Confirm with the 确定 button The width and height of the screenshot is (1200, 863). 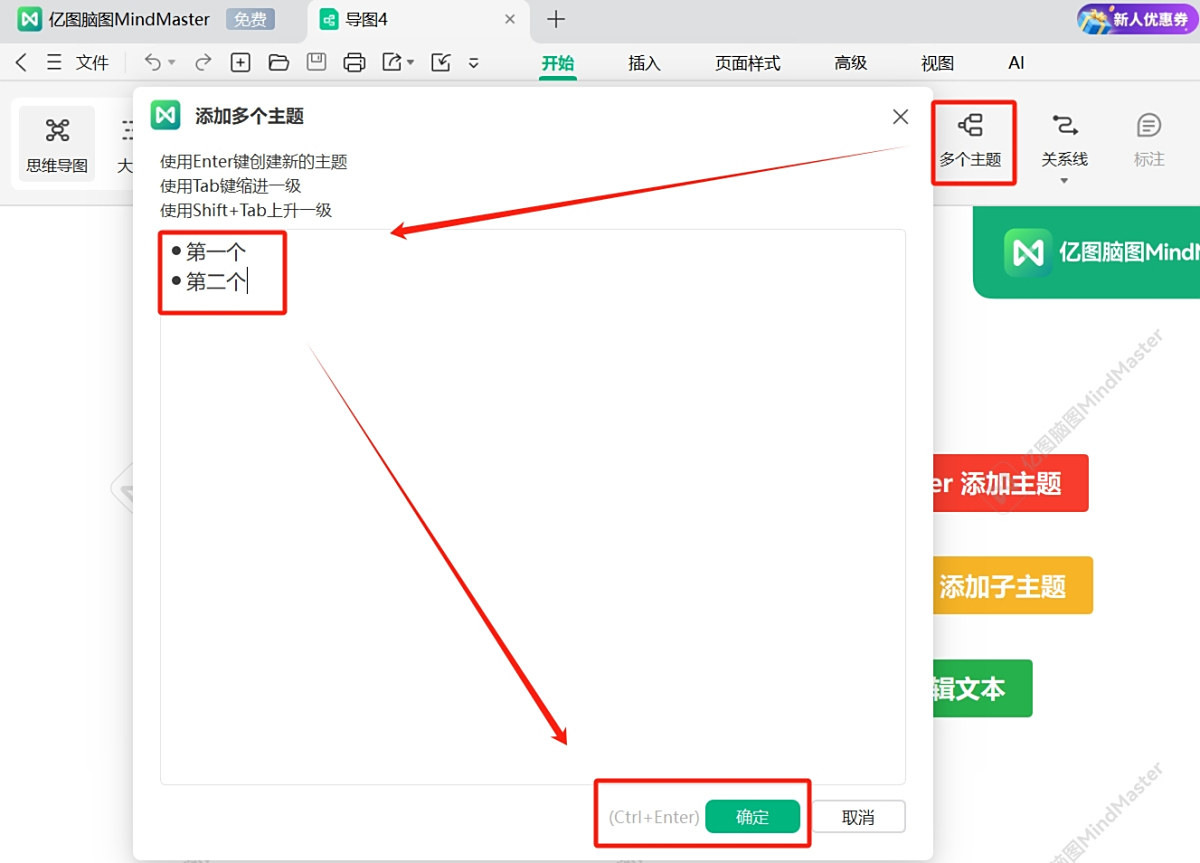pos(752,817)
